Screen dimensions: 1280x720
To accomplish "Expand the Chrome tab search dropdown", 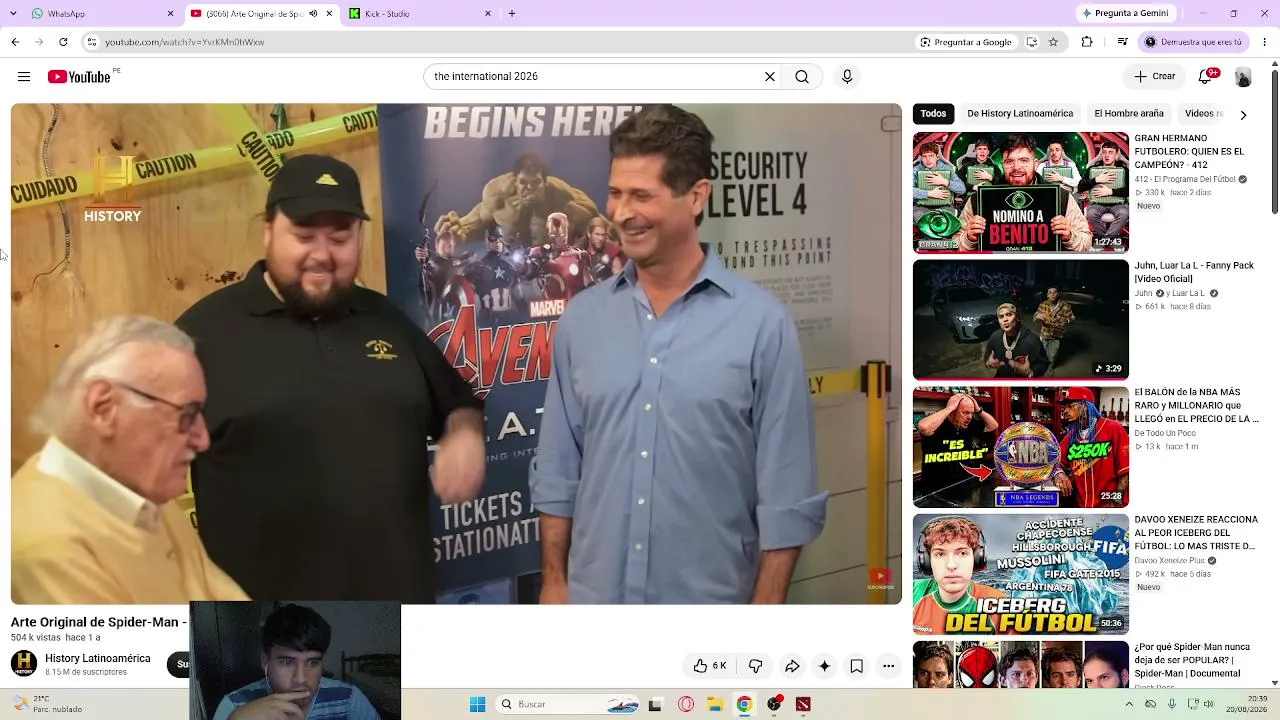I will coord(13,14).
